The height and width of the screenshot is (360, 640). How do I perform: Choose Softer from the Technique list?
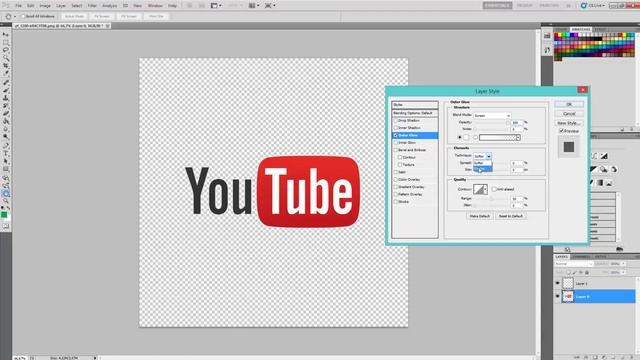482,163
